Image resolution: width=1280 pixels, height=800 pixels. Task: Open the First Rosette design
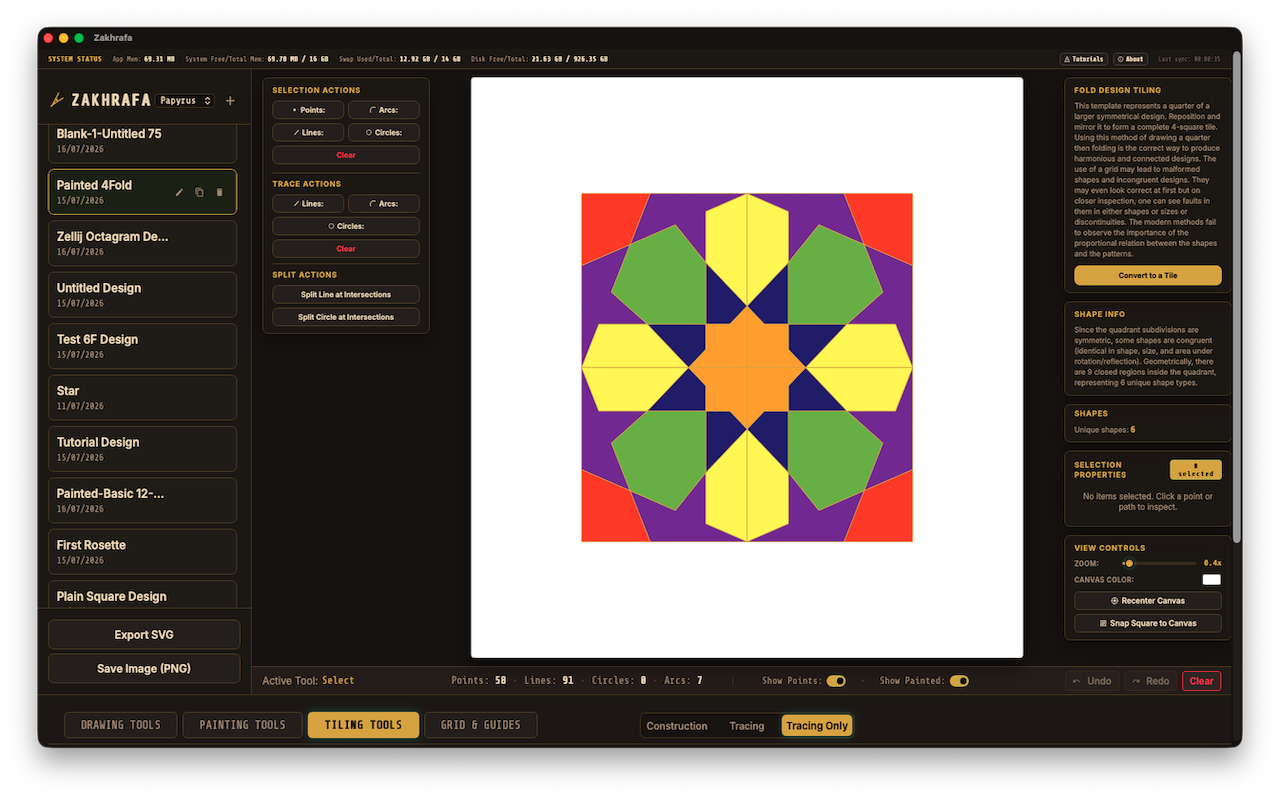[x=142, y=552]
